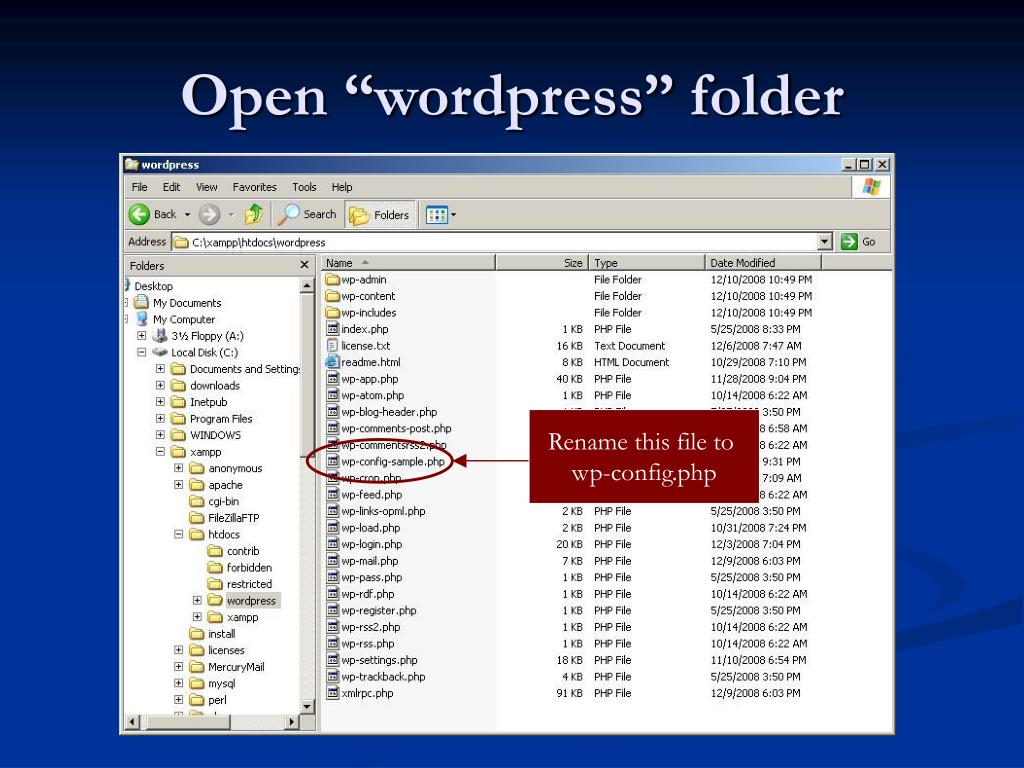Open the address bar dropdown arrow
1024x768 pixels.
pyautogui.click(x=825, y=242)
